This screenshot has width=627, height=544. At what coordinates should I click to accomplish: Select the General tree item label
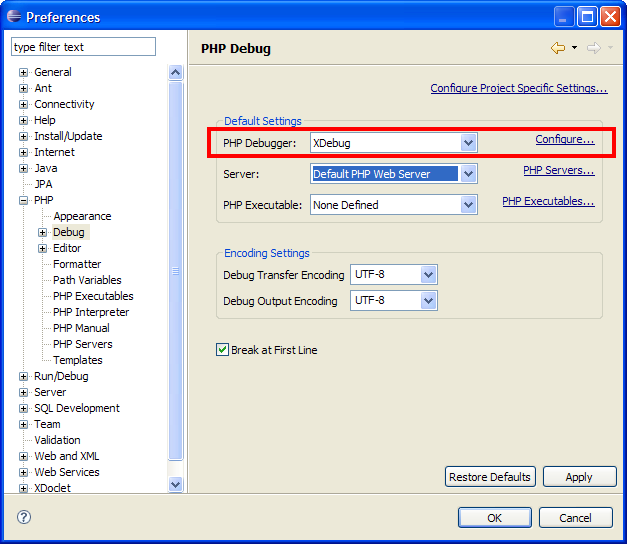pyautogui.click(x=53, y=72)
